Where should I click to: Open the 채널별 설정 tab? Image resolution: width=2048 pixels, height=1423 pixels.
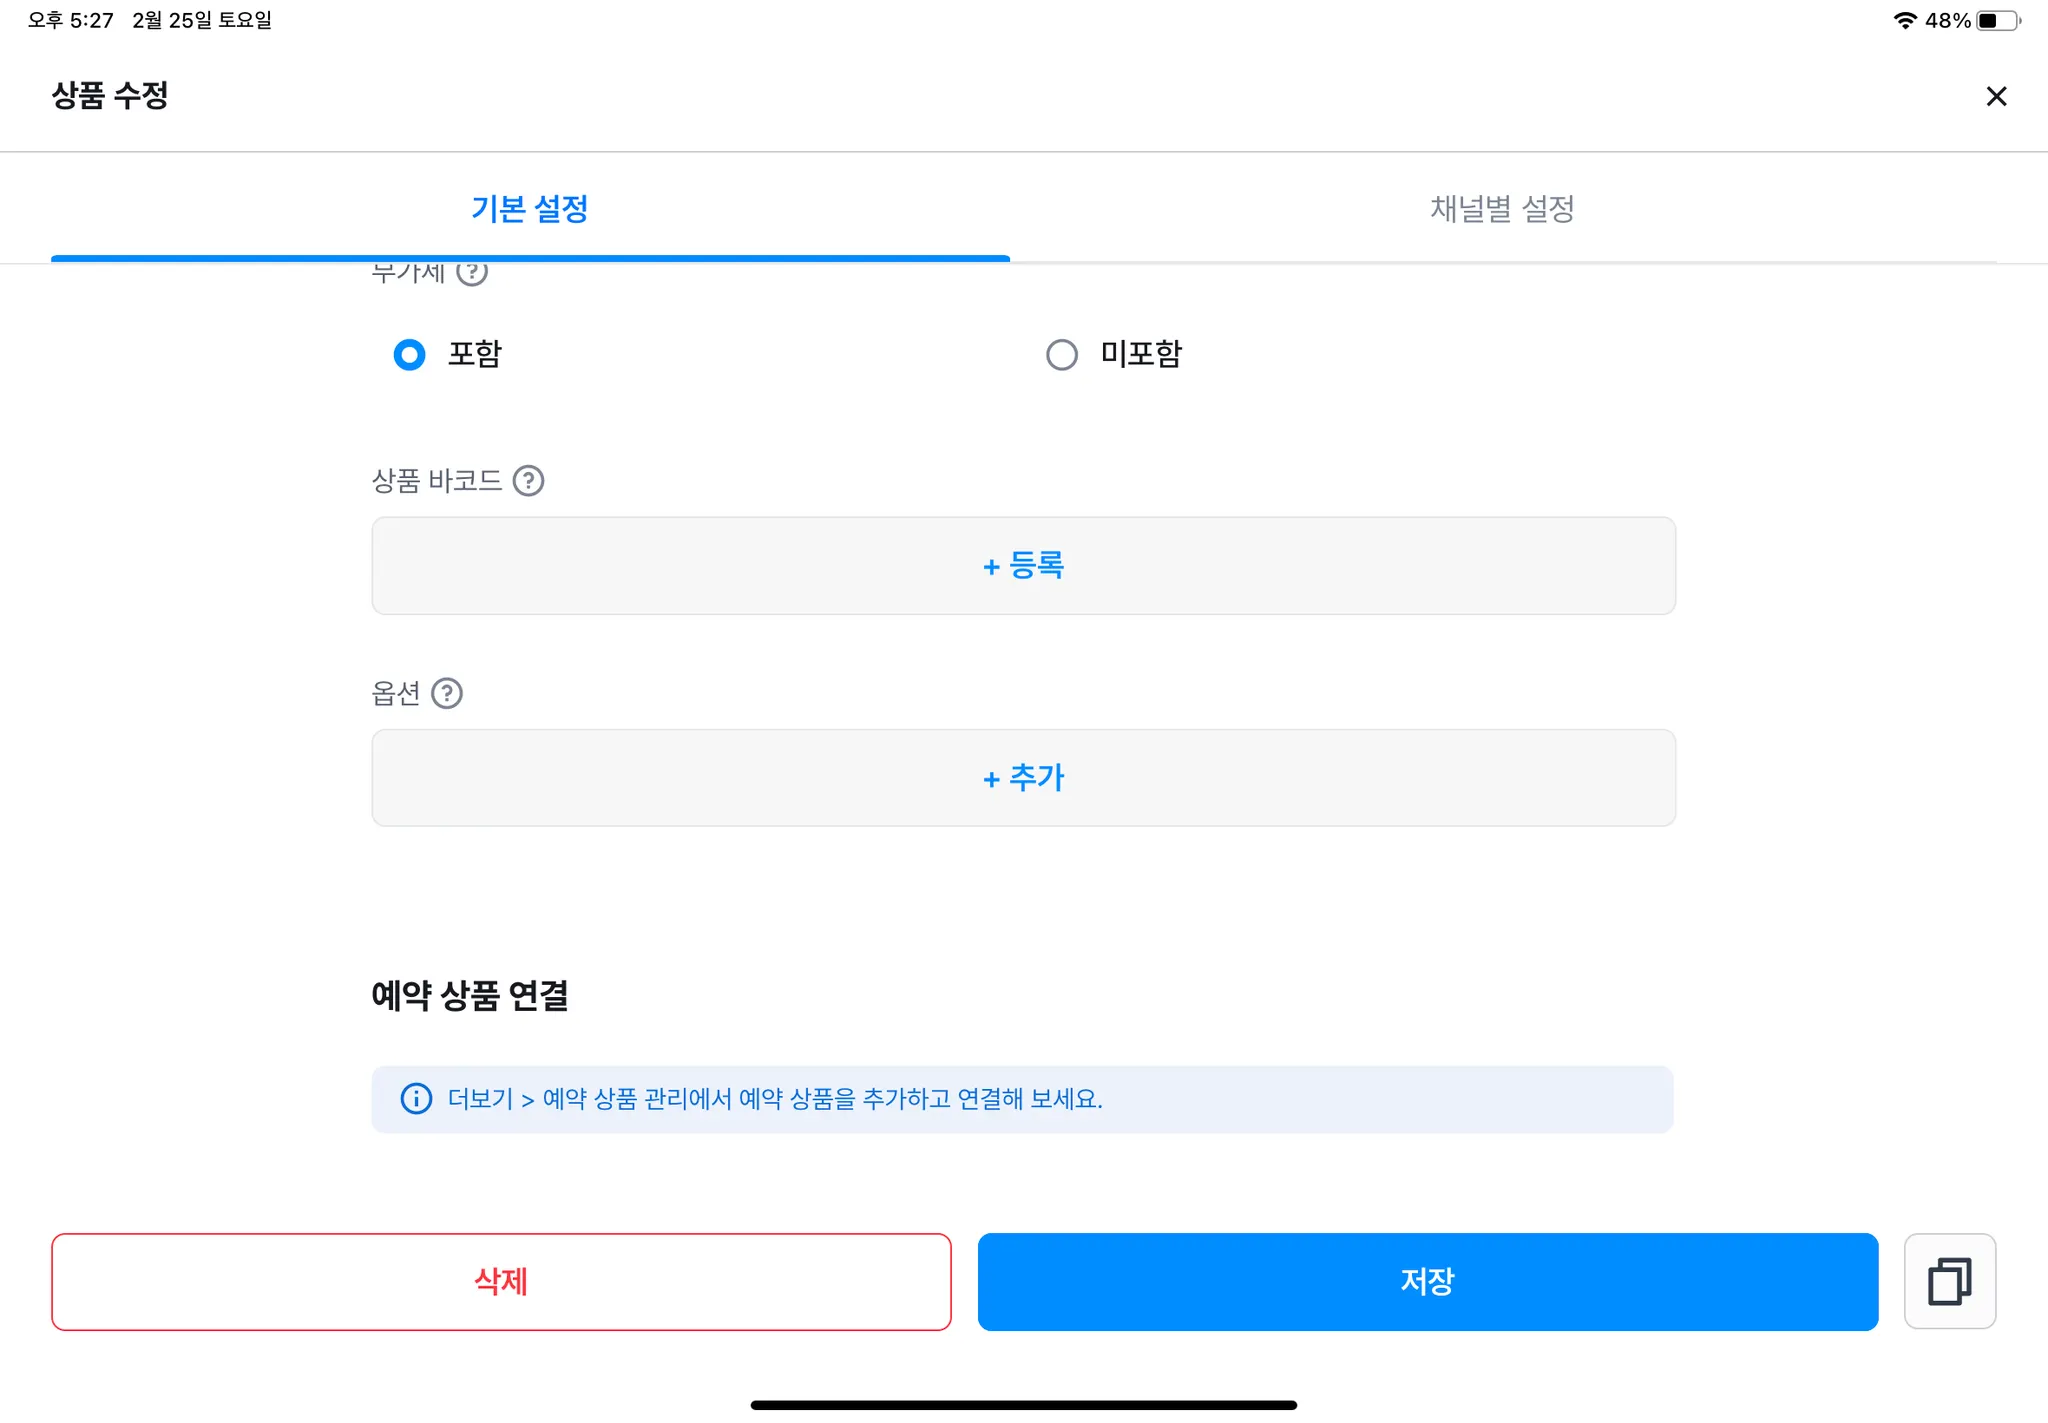click(1502, 209)
